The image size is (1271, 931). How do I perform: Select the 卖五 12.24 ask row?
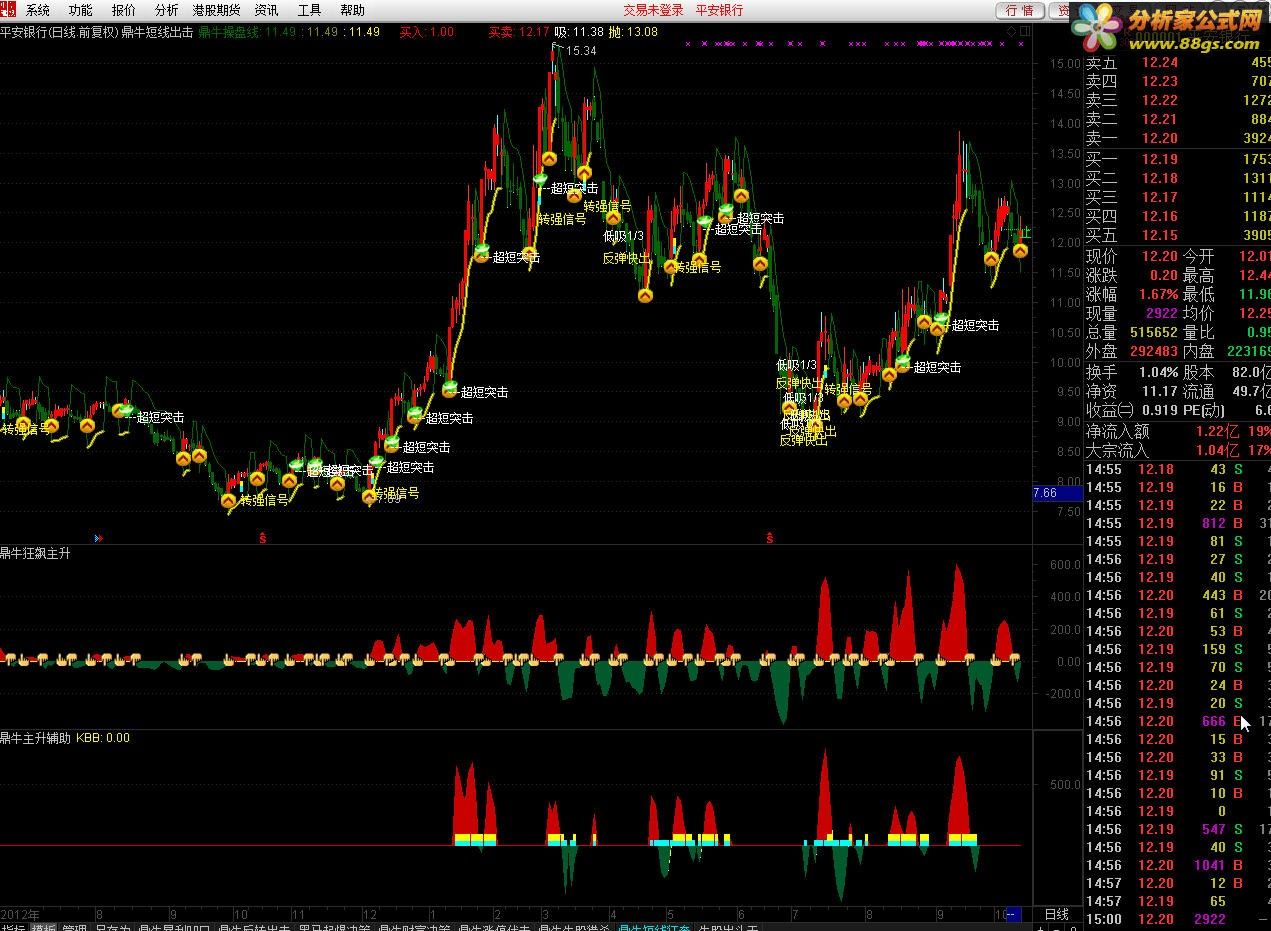(1178, 63)
